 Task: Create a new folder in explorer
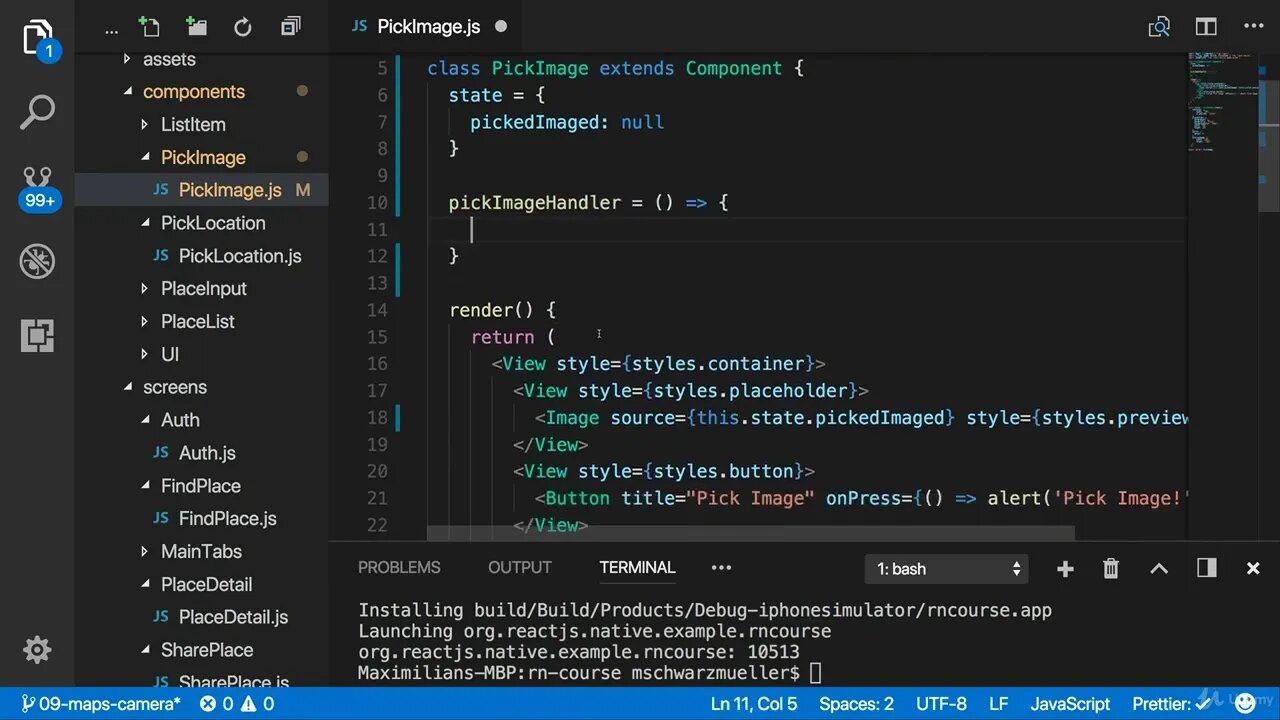click(196, 27)
